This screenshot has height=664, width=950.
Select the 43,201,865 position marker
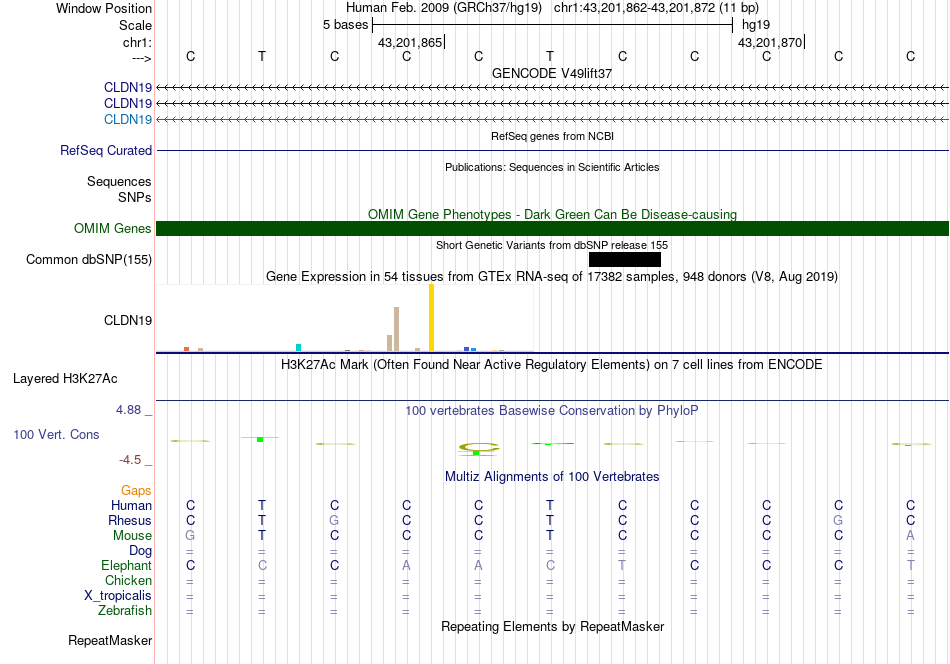[410, 42]
